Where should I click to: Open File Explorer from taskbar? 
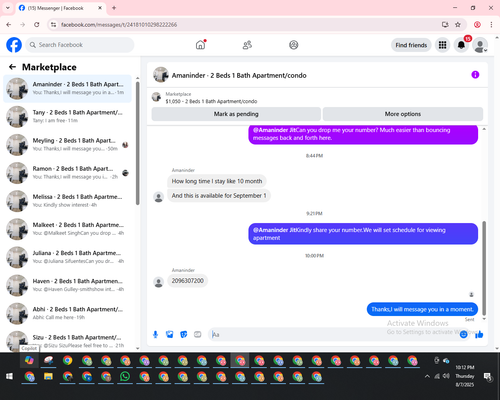point(48,376)
